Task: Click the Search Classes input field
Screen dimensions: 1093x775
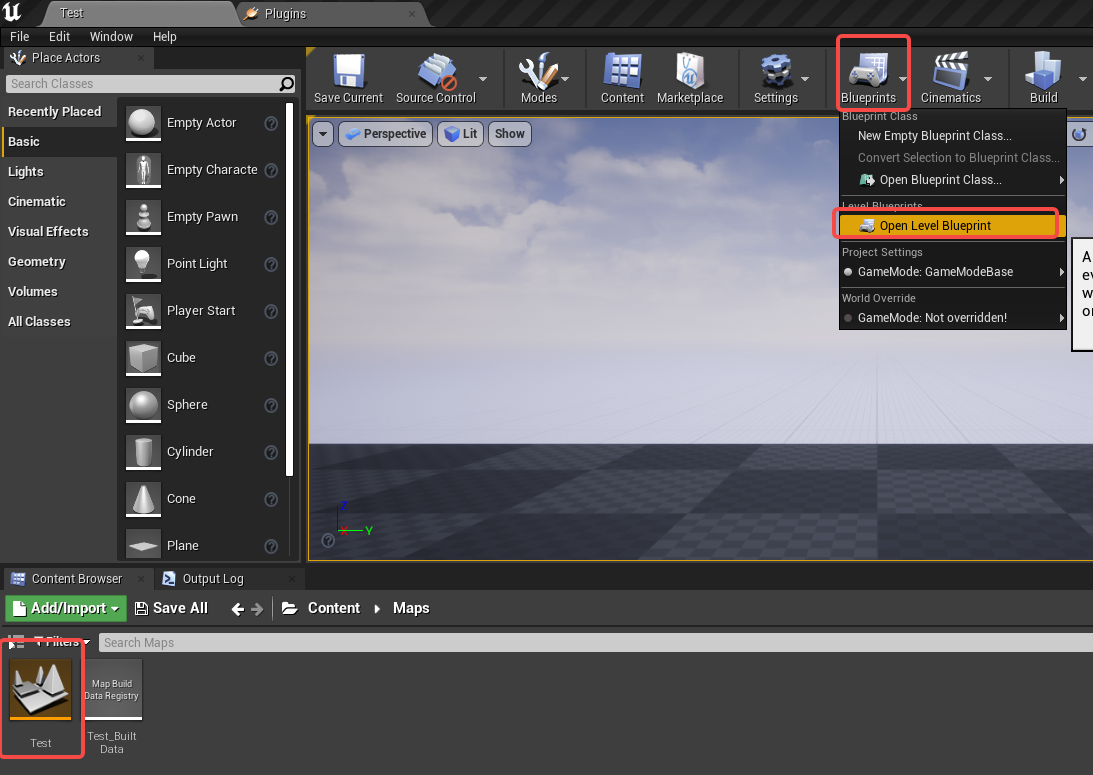Action: pyautogui.click(x=143, y=84)
